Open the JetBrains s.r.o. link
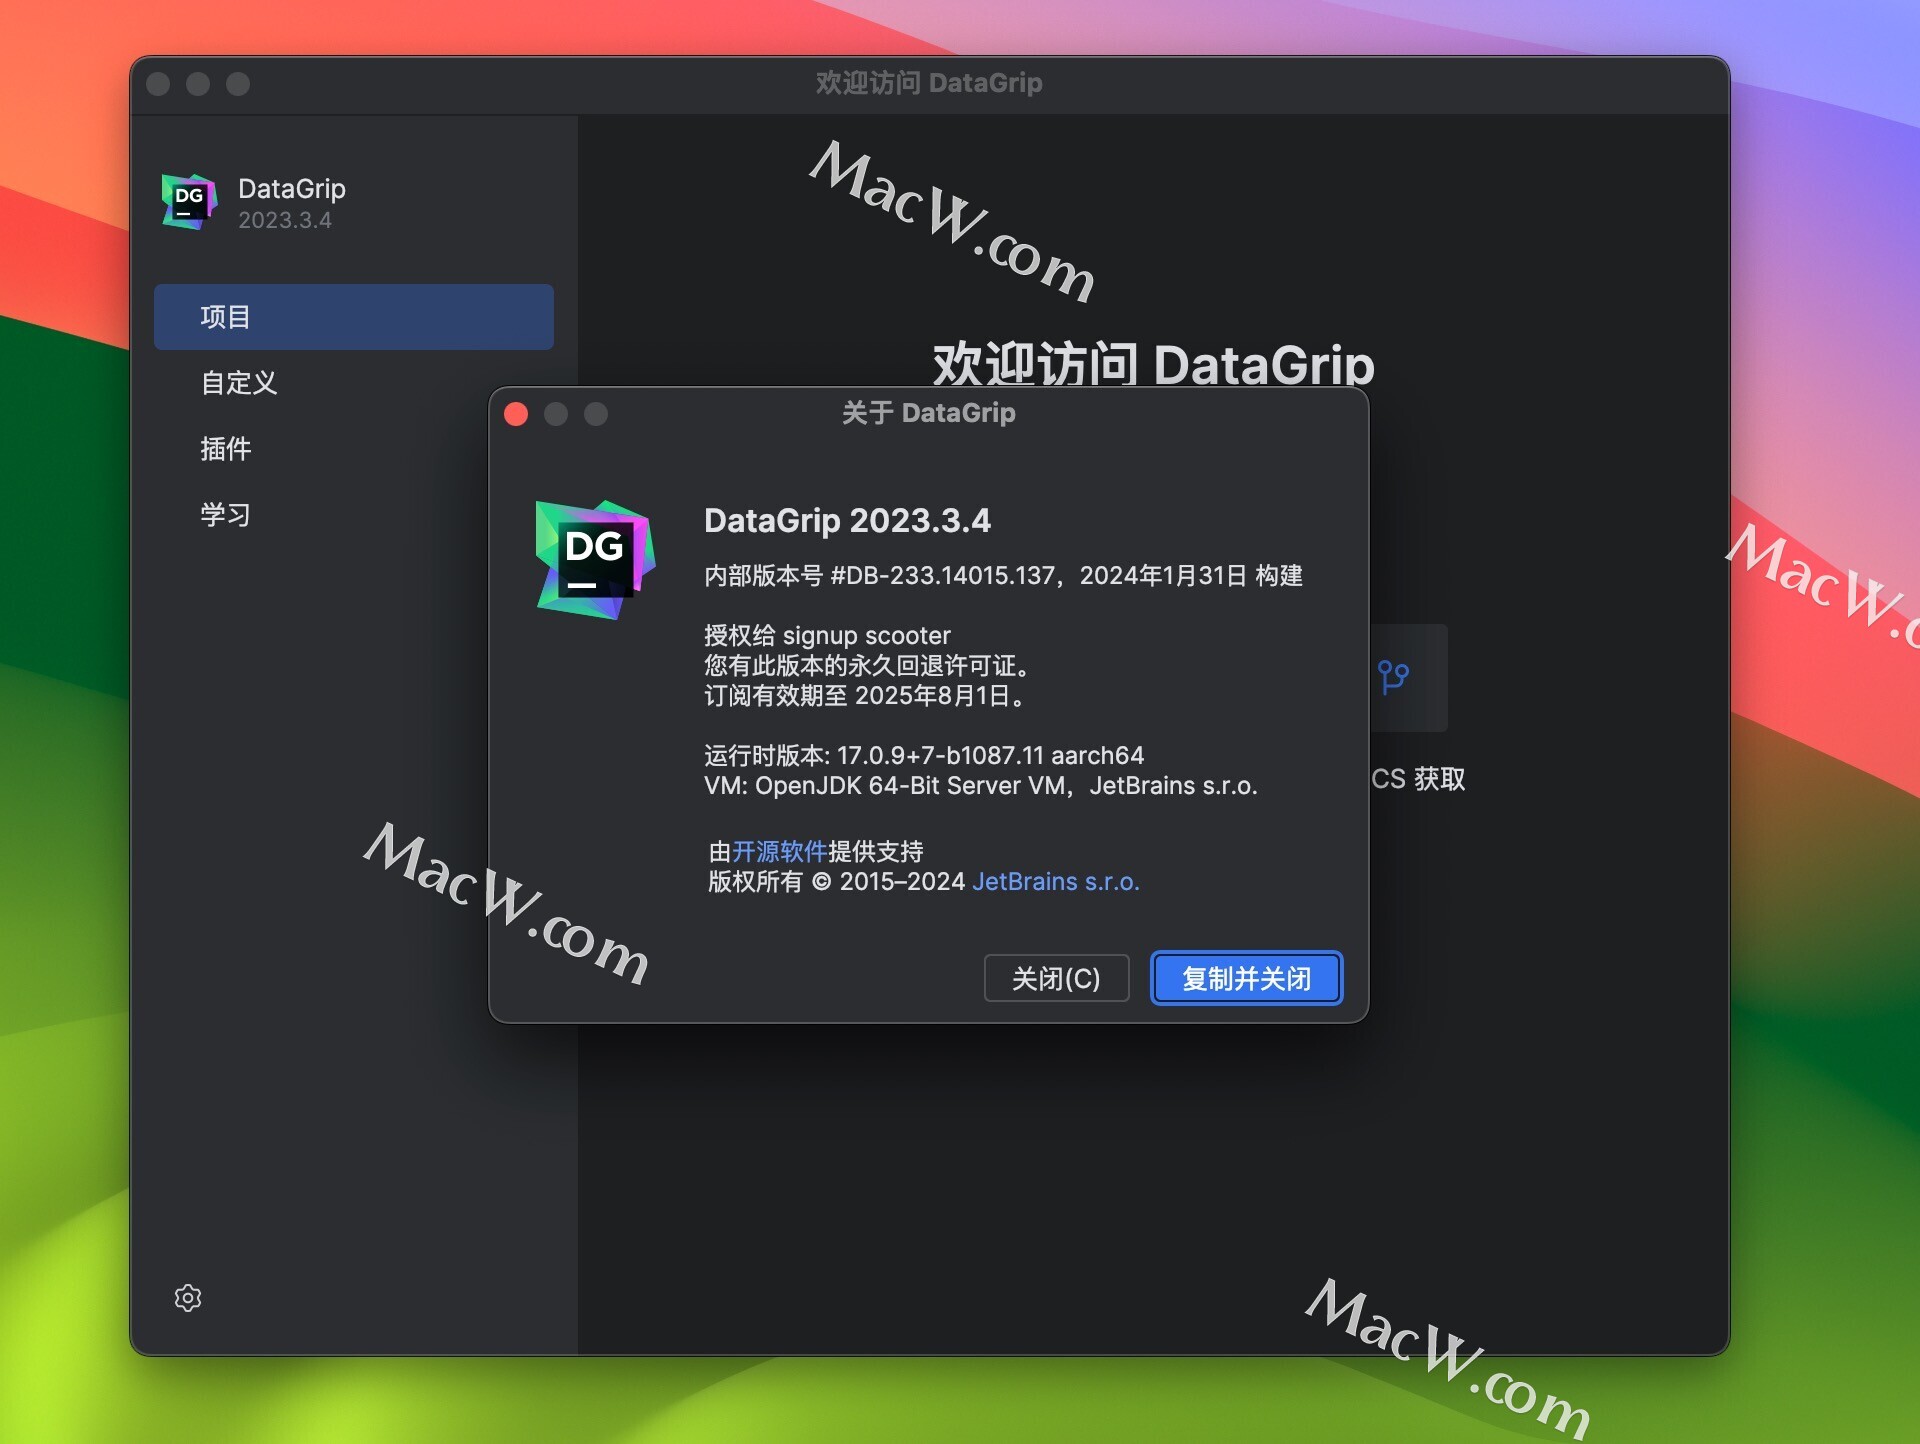Screen dimensions: 1920x1444 pyautogui.click(x=1056, y=881)
